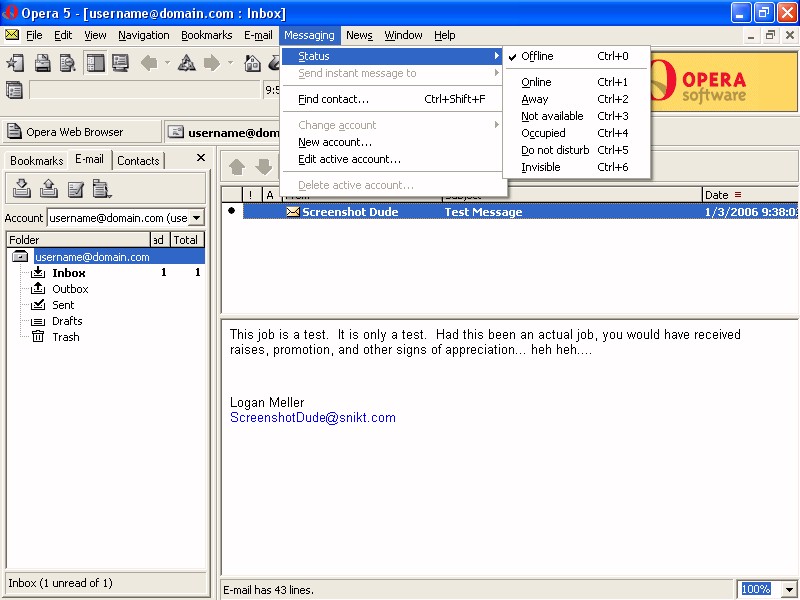Viewport: 800px width, 600px height.
Task: Choose Find contact... menu entry
Action: 392,99
